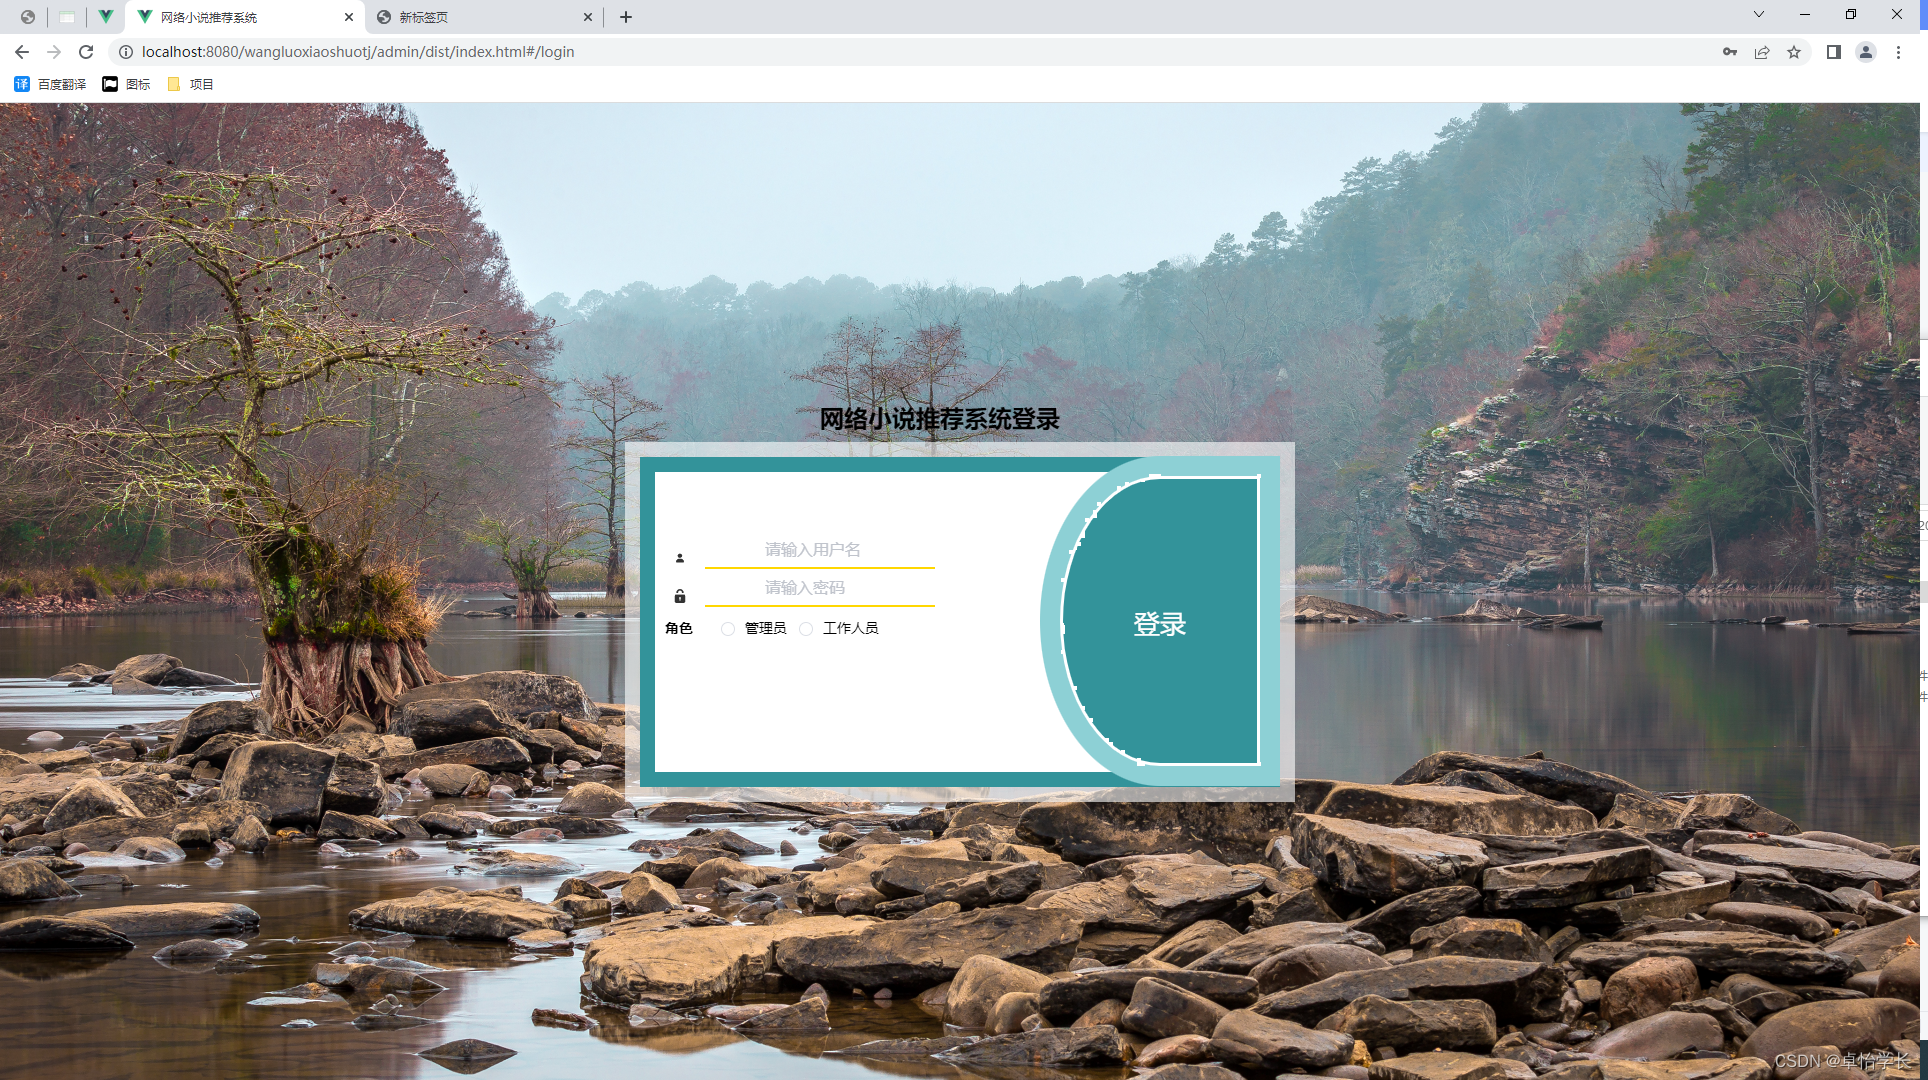This screenshot has width=1928, height=1080.
Task: Click the 请输入用户名 username field
Action: (x=818, y=550)
